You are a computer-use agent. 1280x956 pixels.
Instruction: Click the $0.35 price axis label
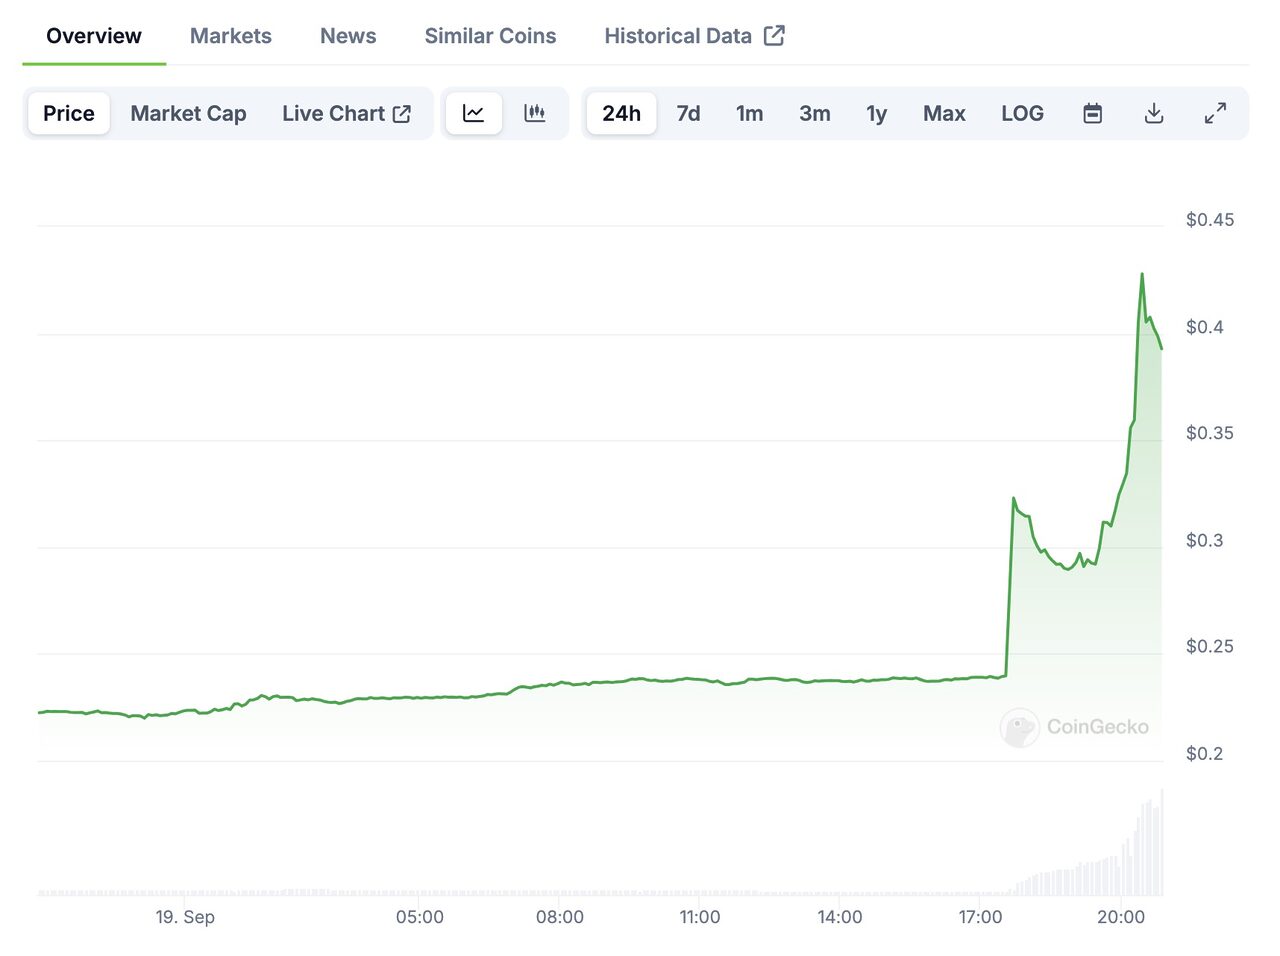tap(1210, 433)
